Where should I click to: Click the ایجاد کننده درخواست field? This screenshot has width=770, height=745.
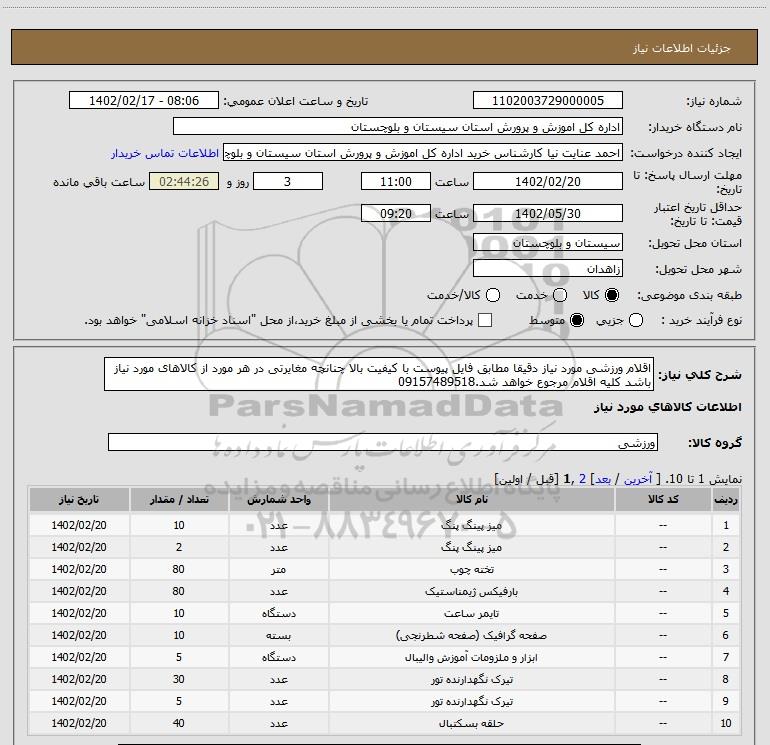tap(423, 153)
